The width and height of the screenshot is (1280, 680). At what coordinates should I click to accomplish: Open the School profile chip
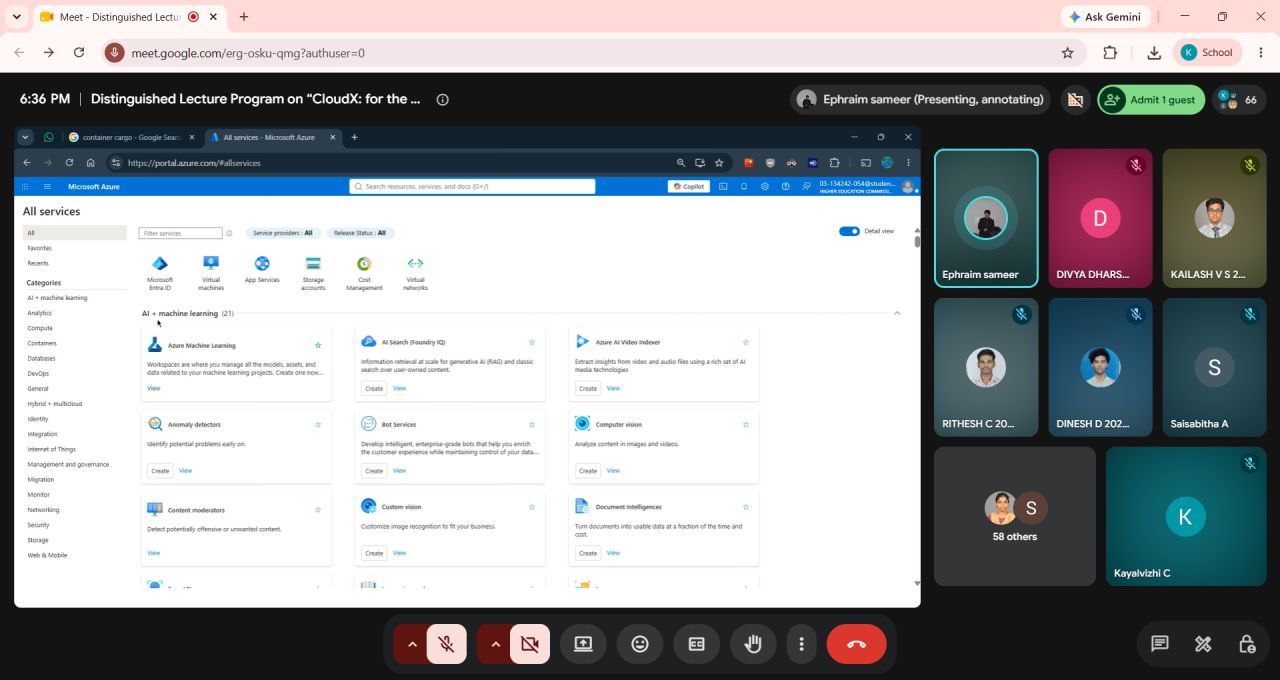click(1208, 53)
